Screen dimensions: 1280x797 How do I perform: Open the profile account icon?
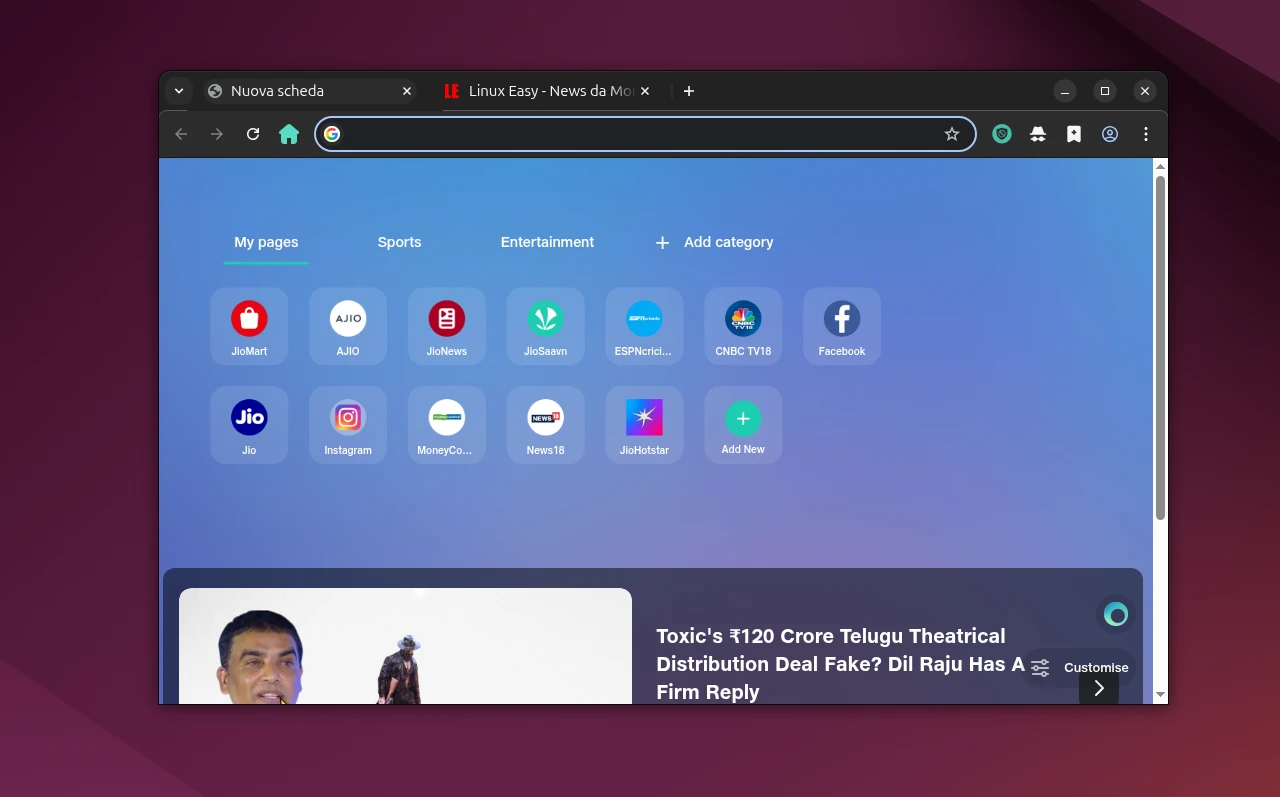coord(1109,133)
